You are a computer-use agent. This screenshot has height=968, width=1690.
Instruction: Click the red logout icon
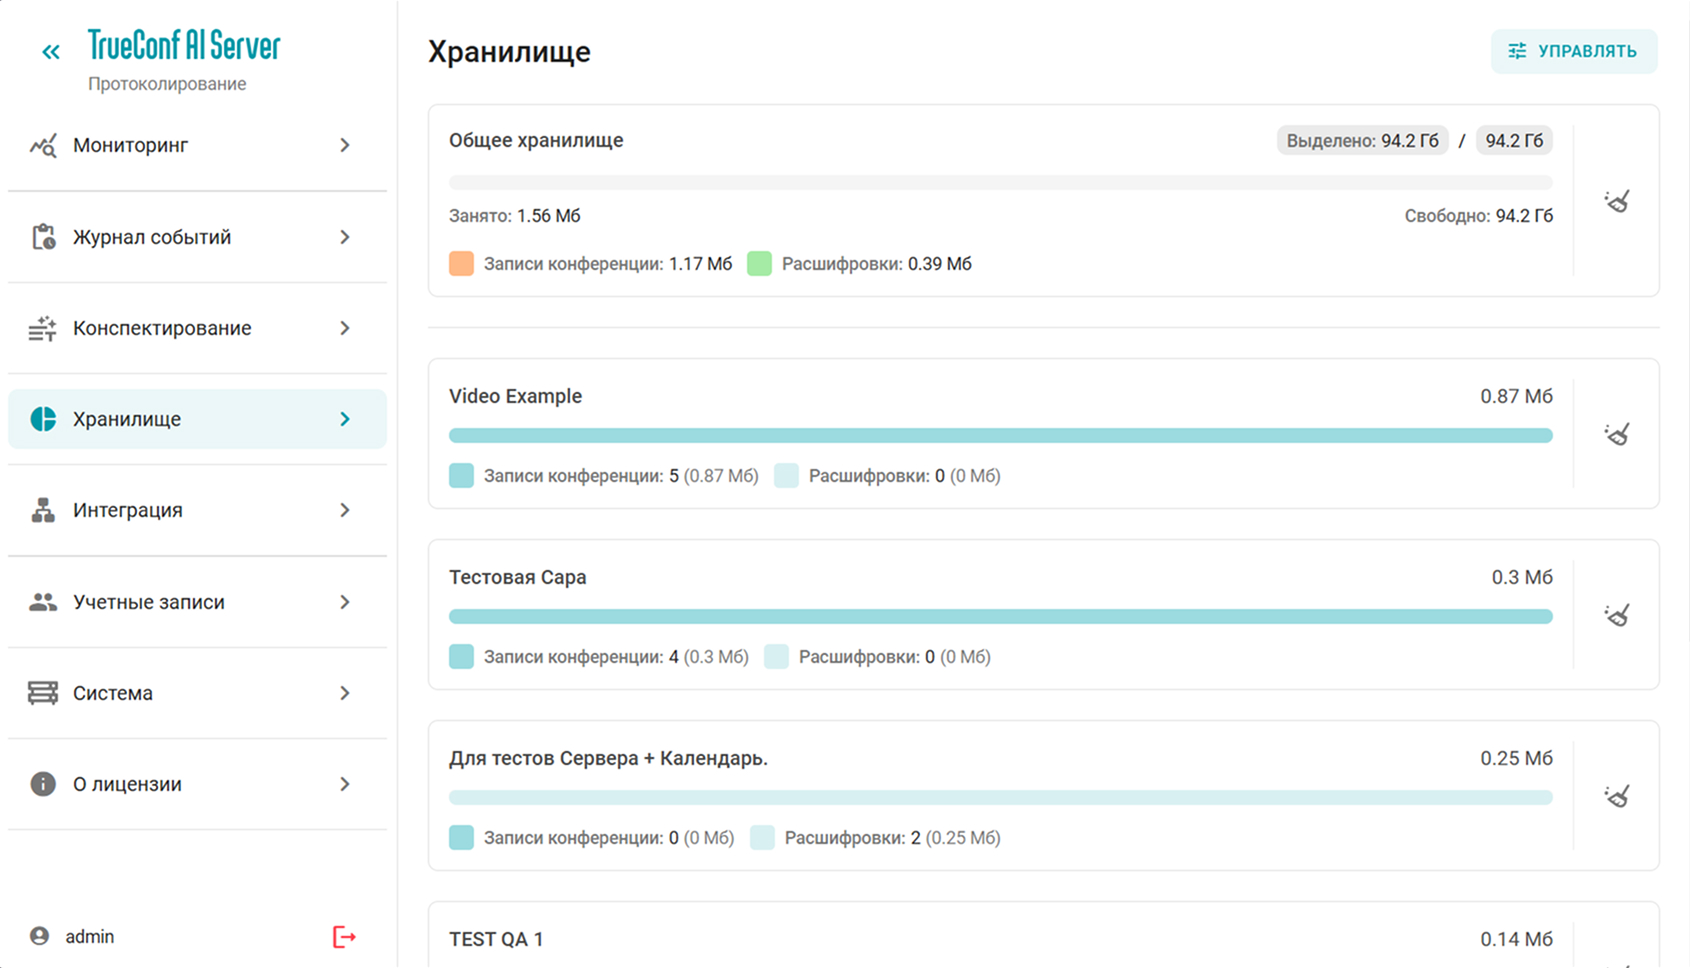tap(344, 937)
